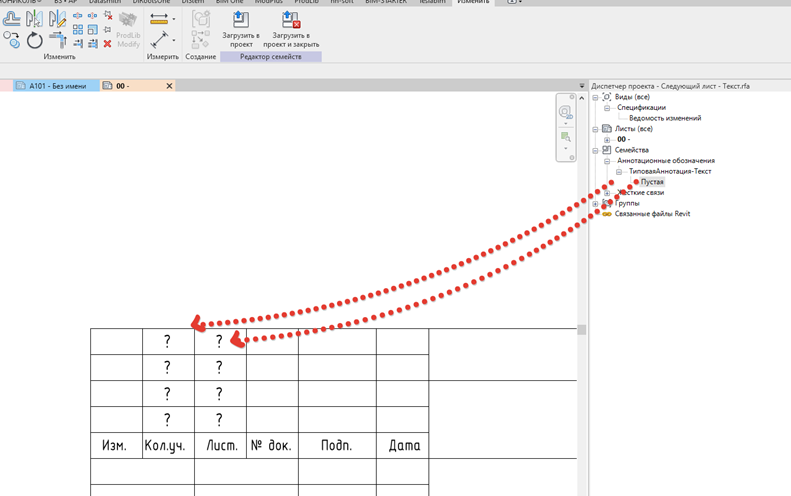This screenshot has width=791, height=496.
Task: Select the Пустая family type
Action: pos(652,182)
